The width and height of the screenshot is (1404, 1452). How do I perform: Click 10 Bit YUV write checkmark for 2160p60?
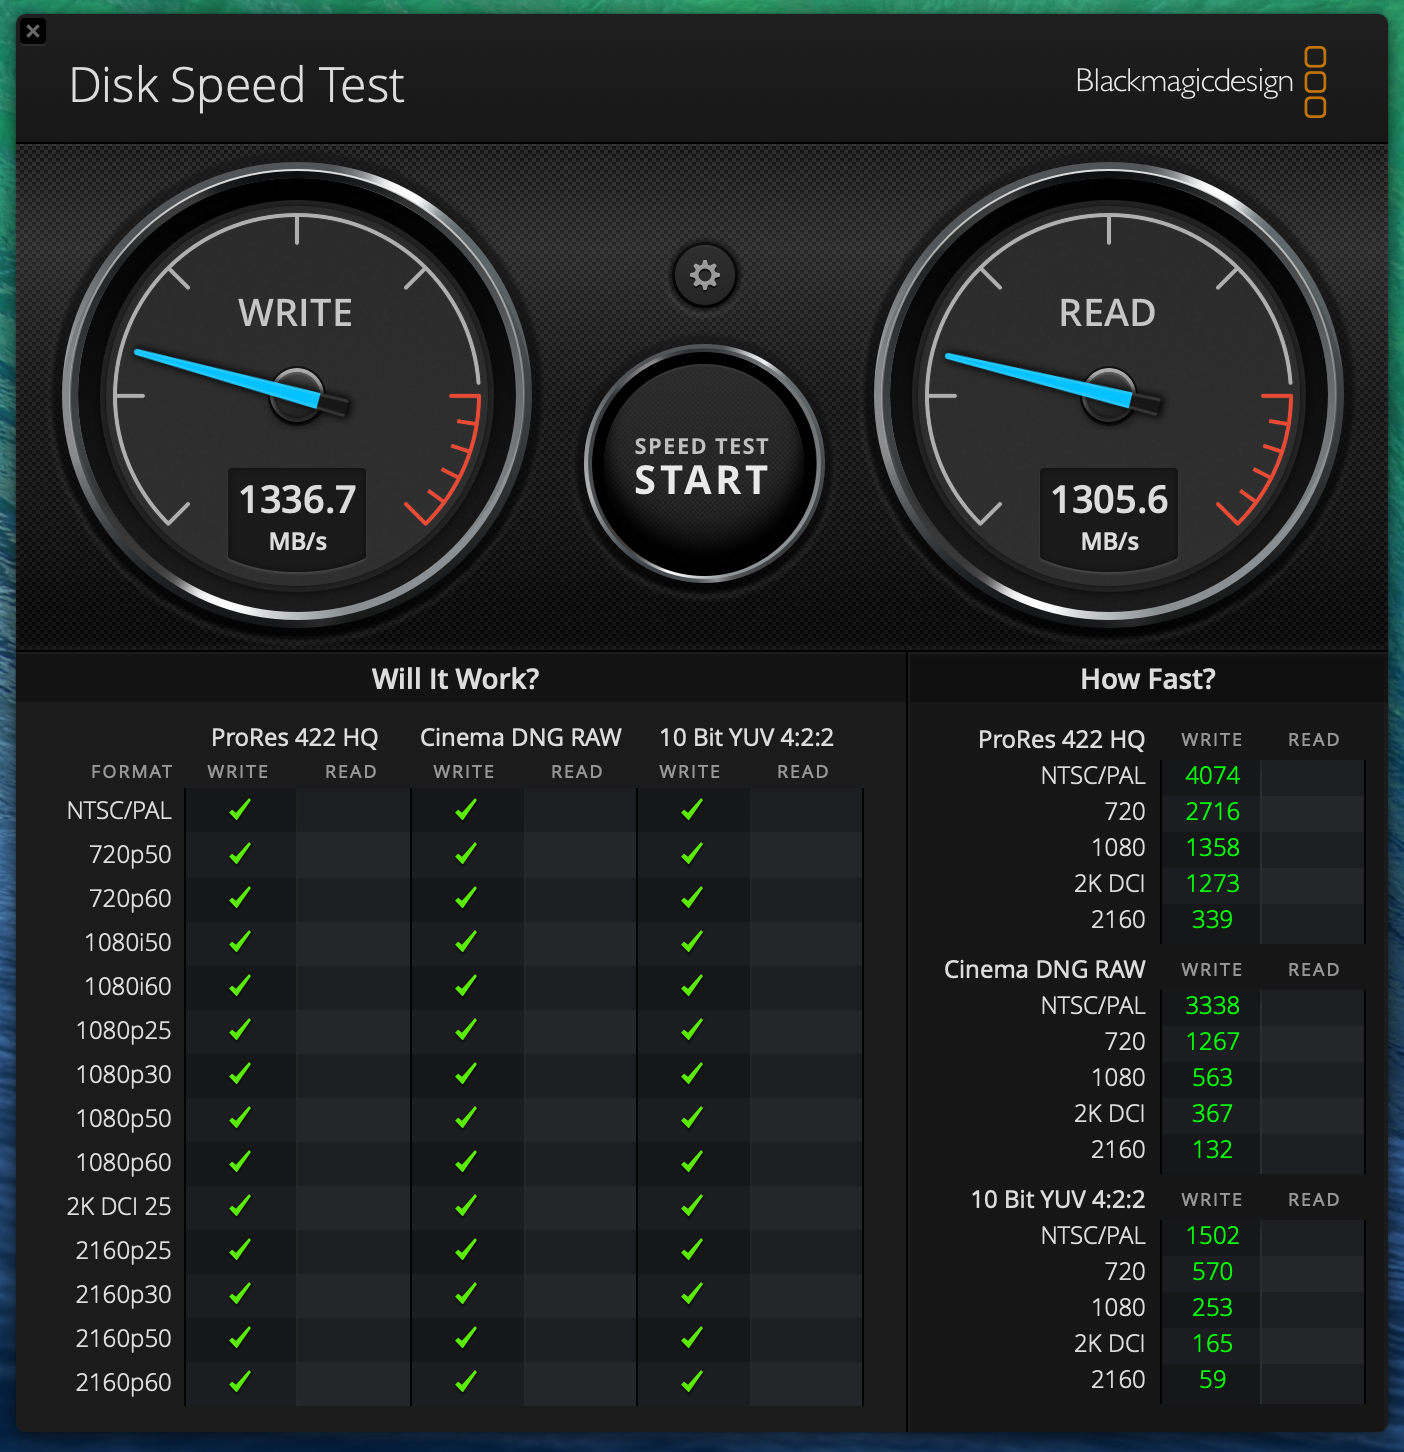click(x=692, y=1381)
